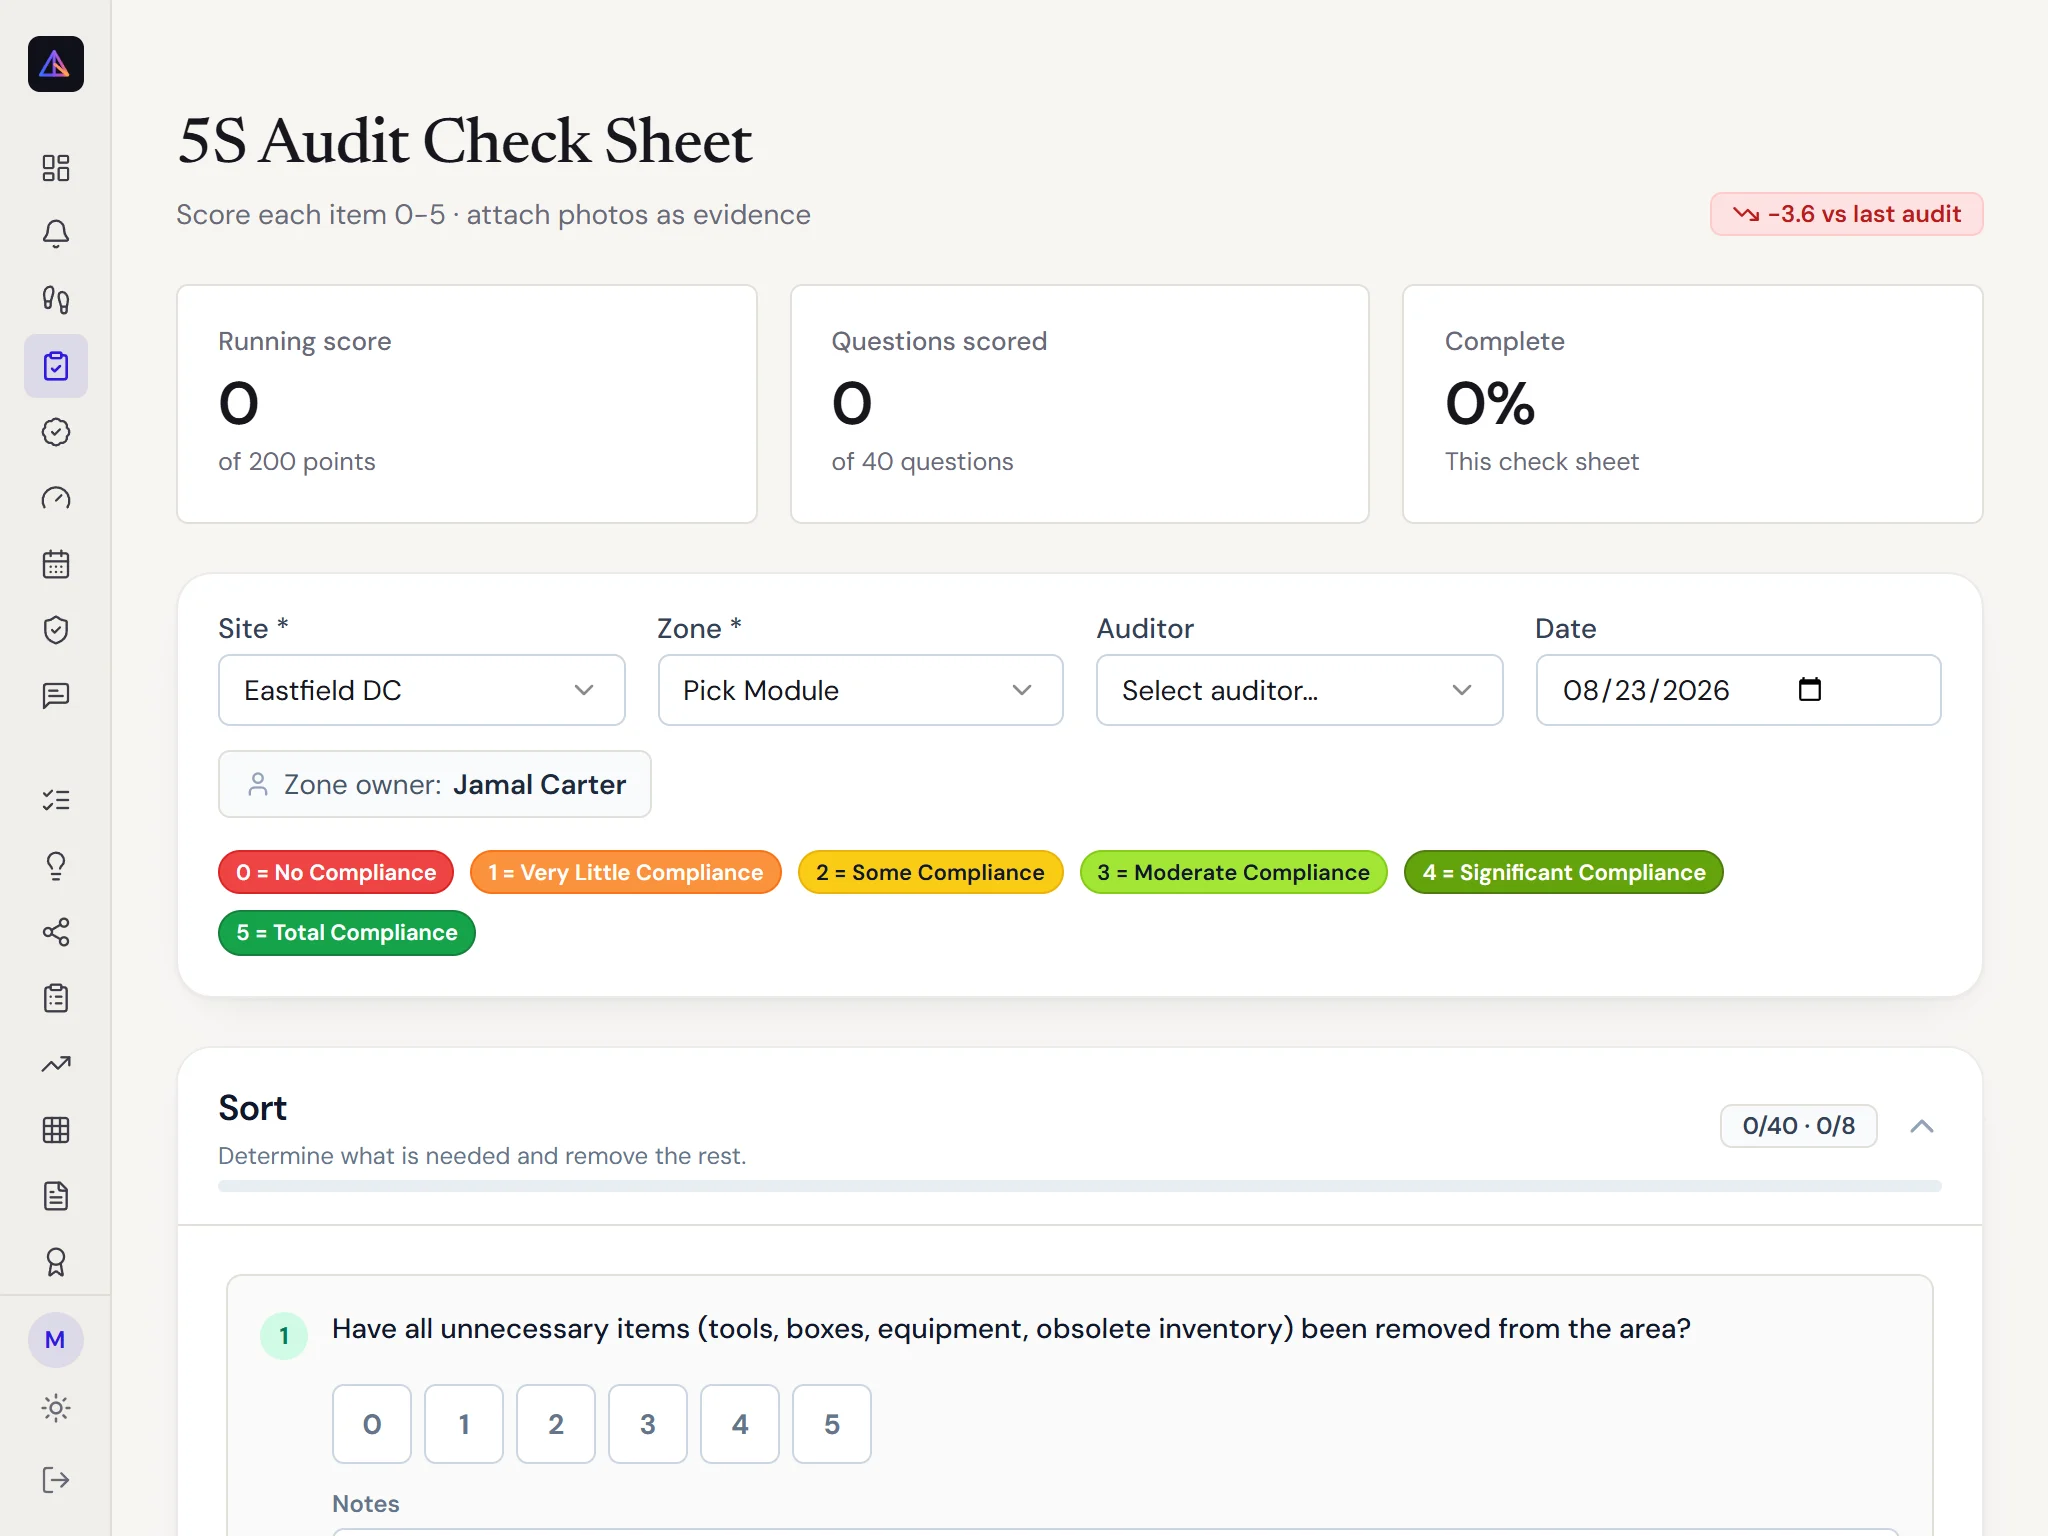The height and width of the screenshot is (1536, 2048).
Task: Open the share network icon
Action: [56, 932]
